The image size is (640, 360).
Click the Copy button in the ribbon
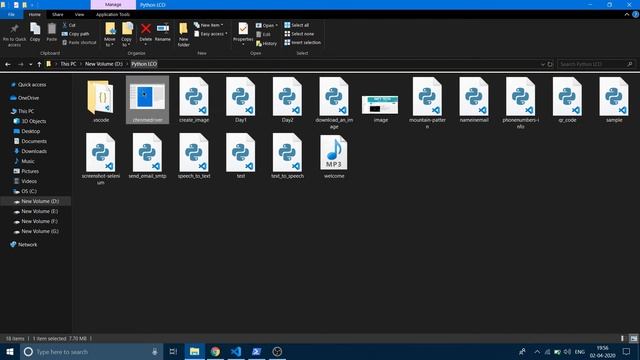pyautogui.click(x=35, y=32)
